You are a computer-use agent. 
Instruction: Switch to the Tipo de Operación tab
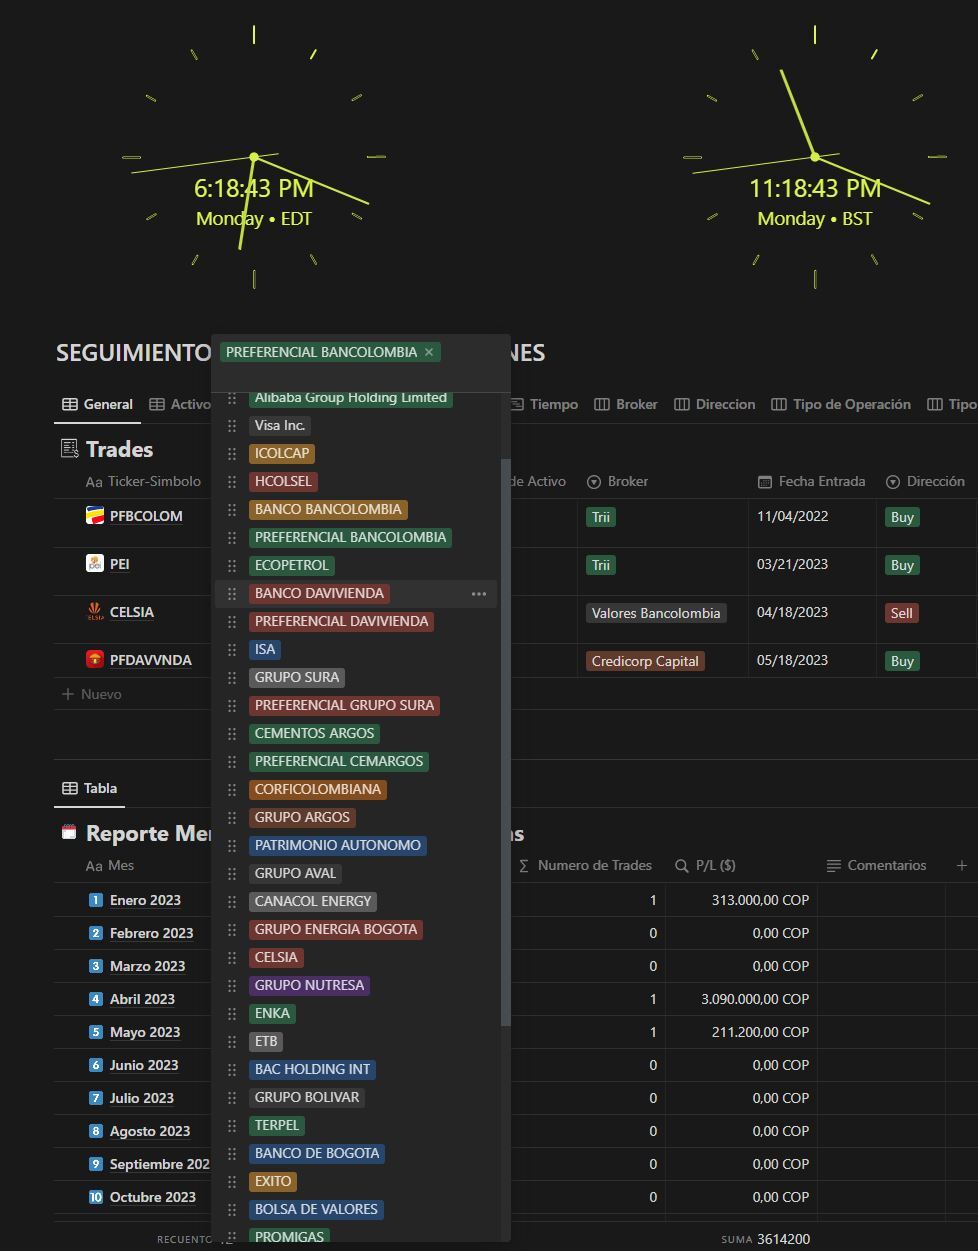tap(841, 404)
